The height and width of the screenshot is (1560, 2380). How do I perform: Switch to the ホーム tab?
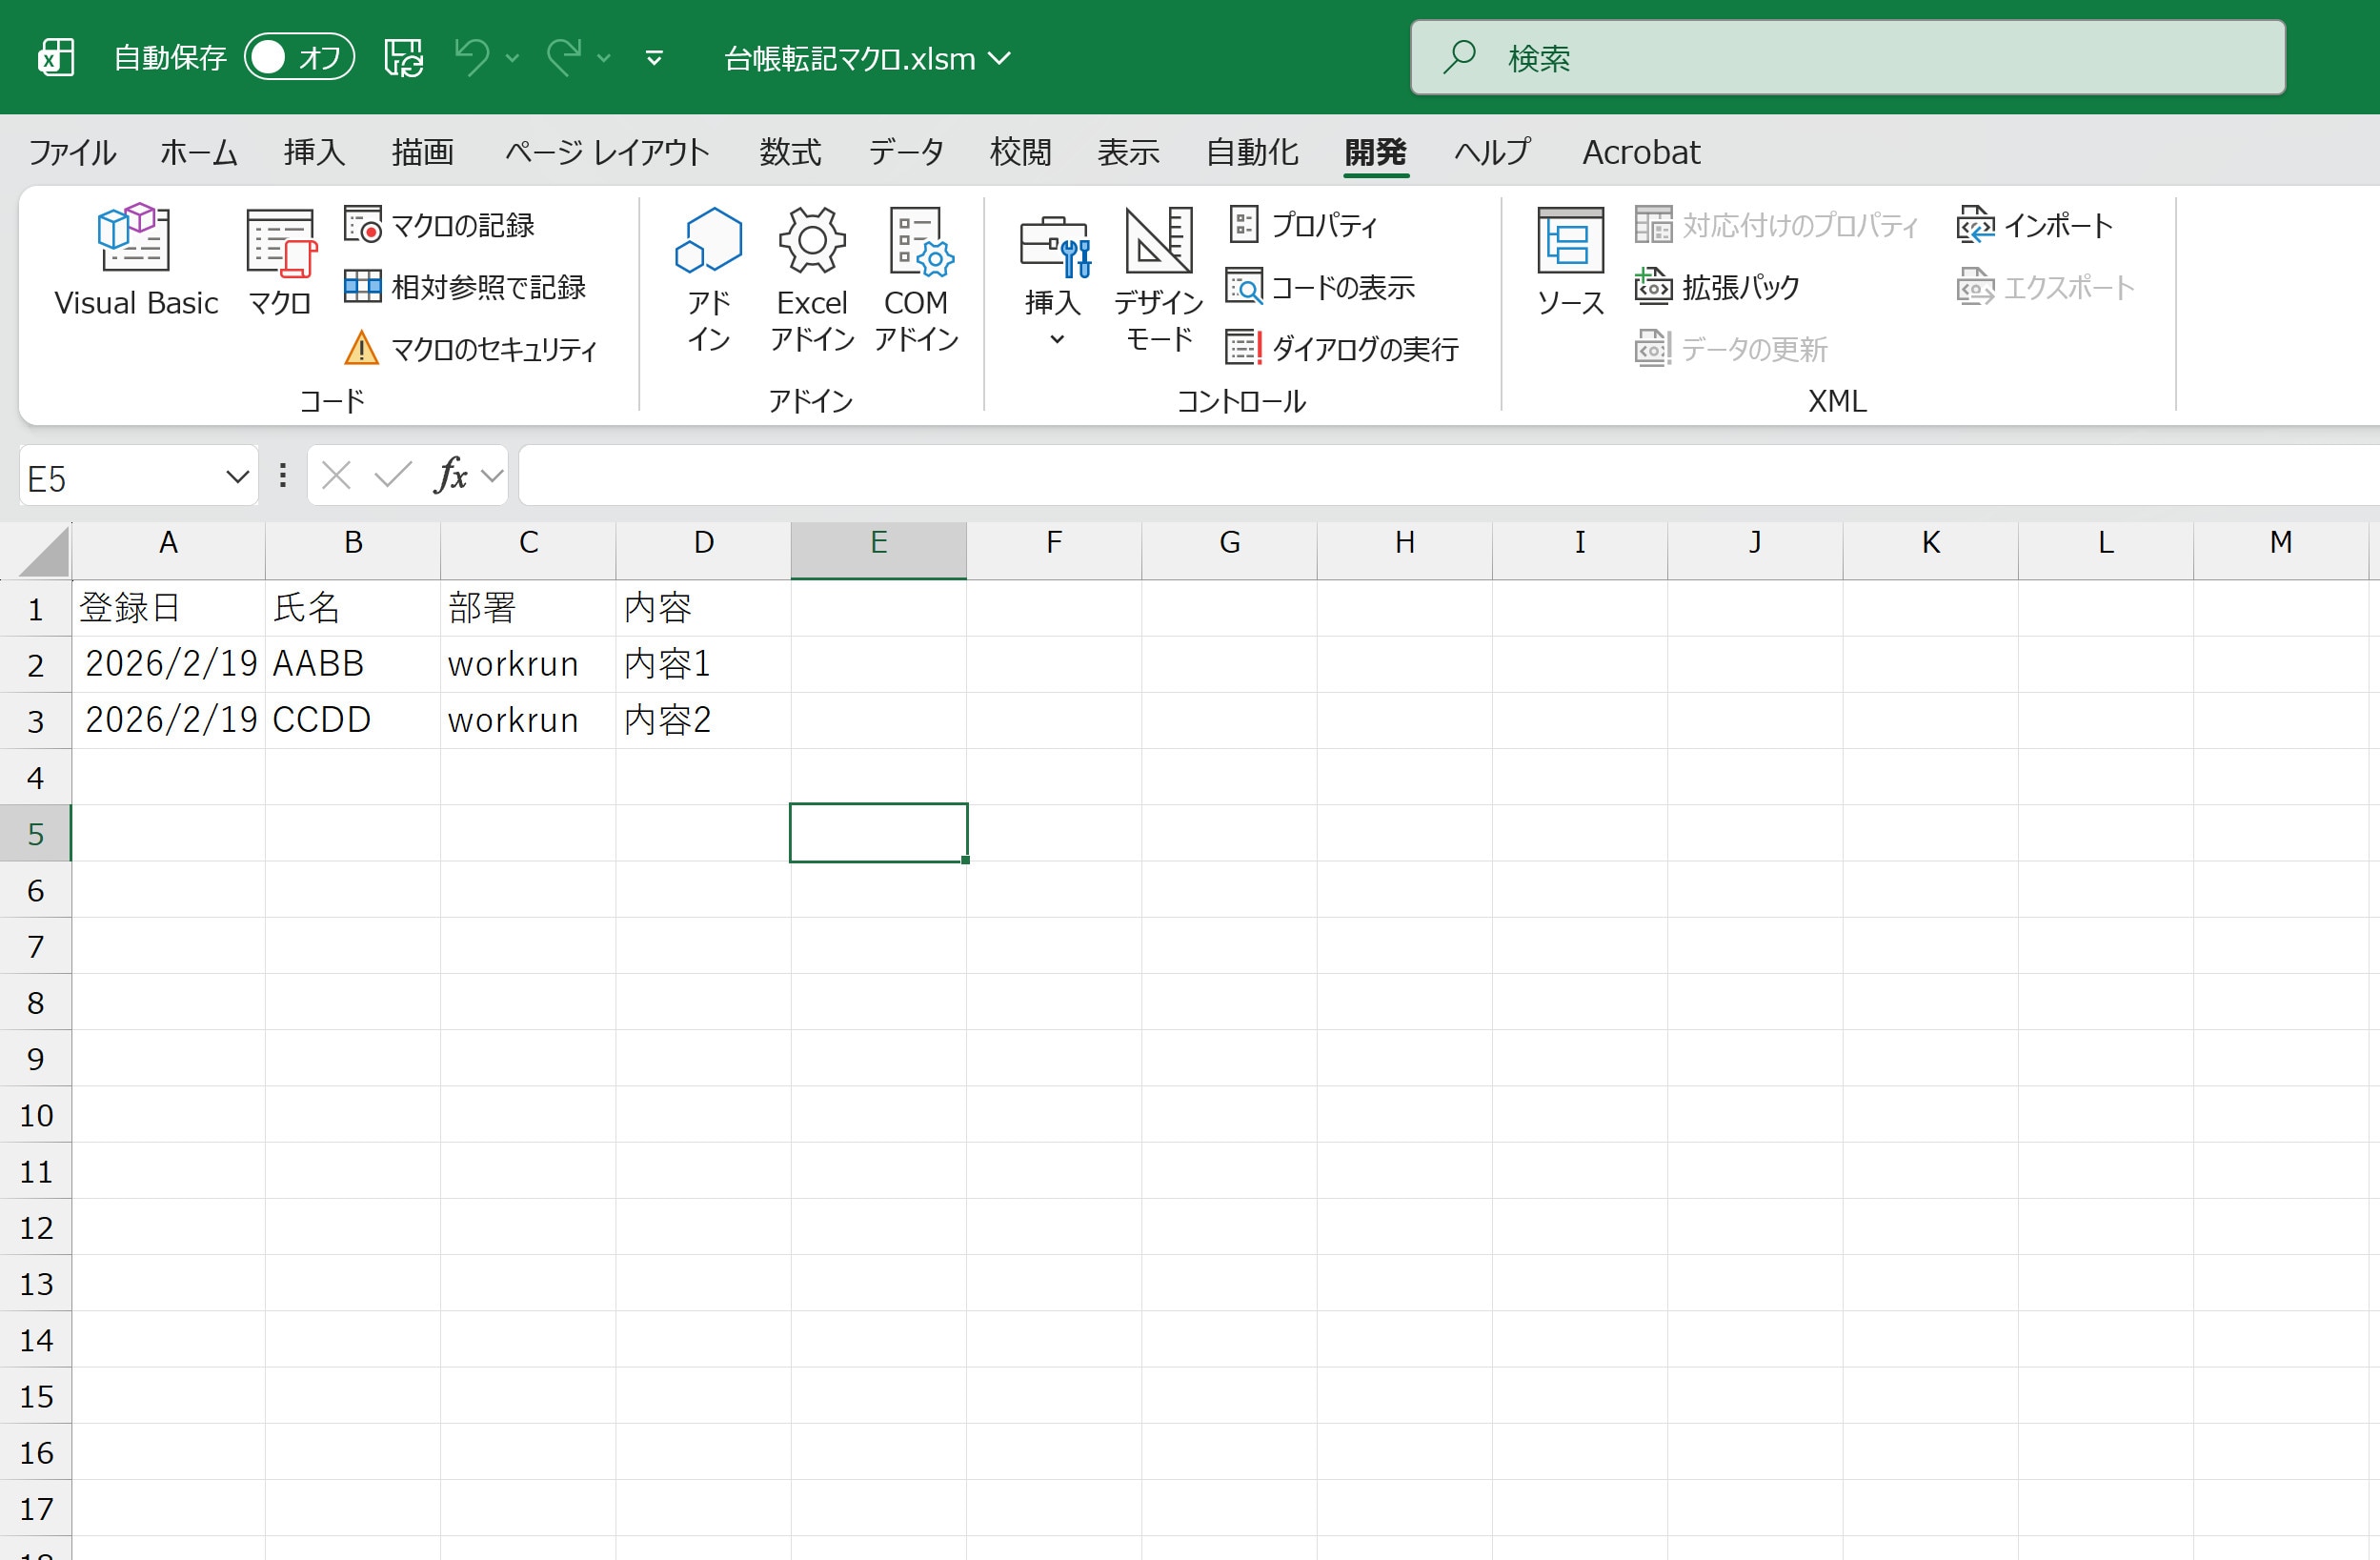(x=198, y=152)
